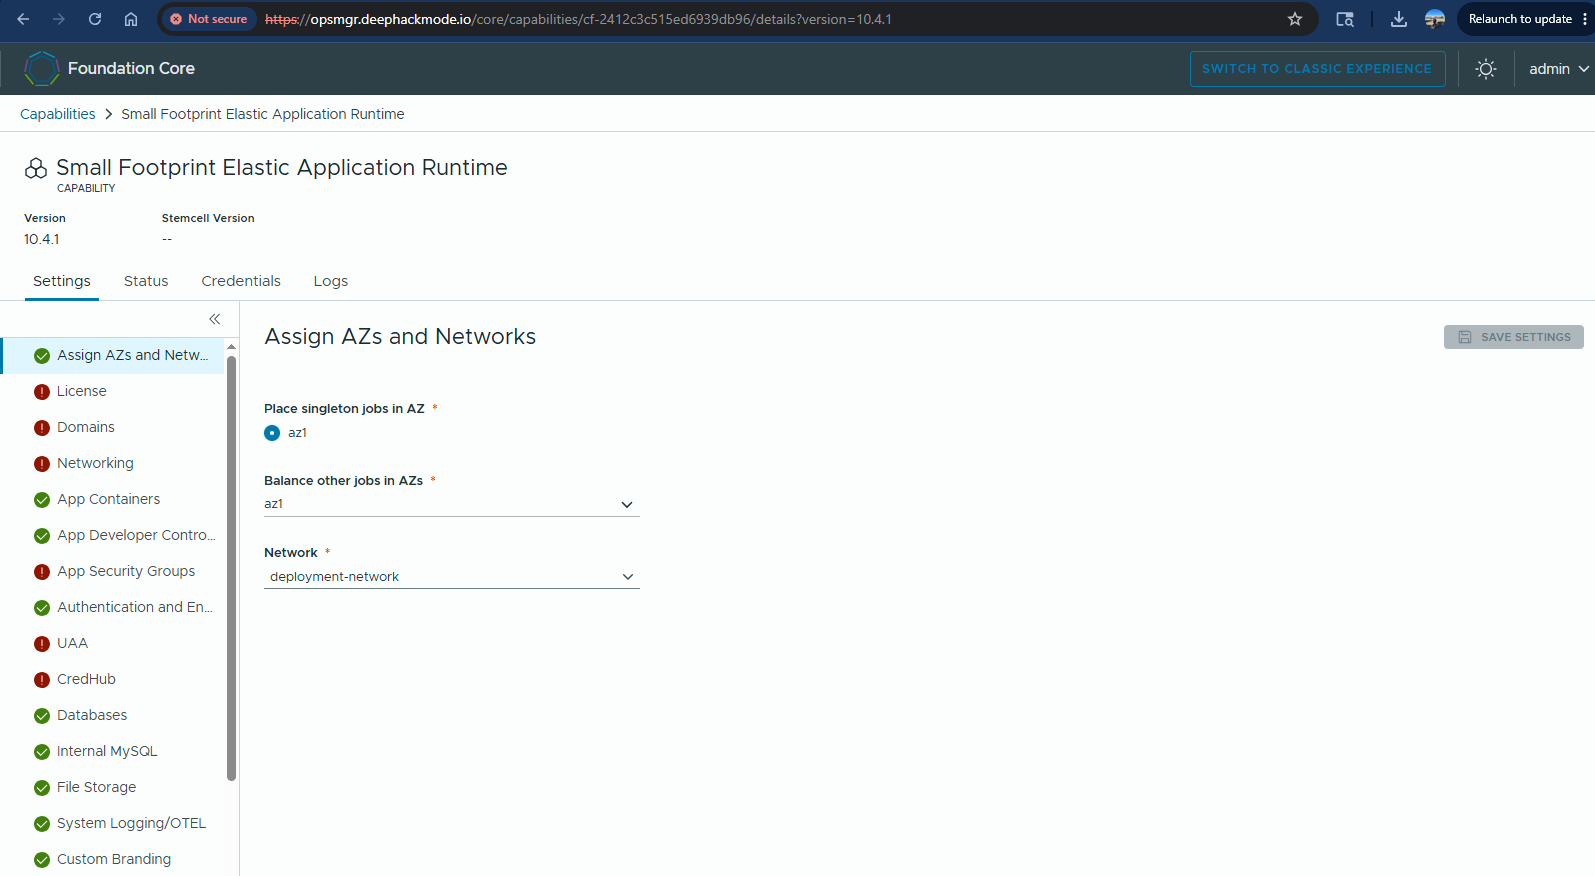Bookmark this page with star icon

point(1295,19)
